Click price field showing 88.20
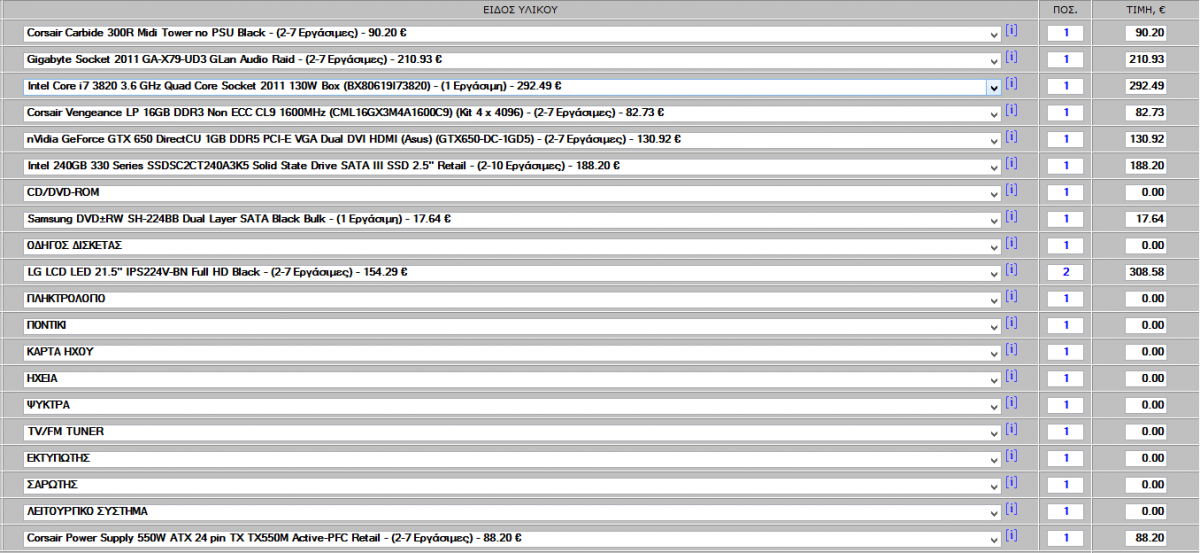The height and width of the screenshot is (553, 1200). click(x=1146, y=538)
